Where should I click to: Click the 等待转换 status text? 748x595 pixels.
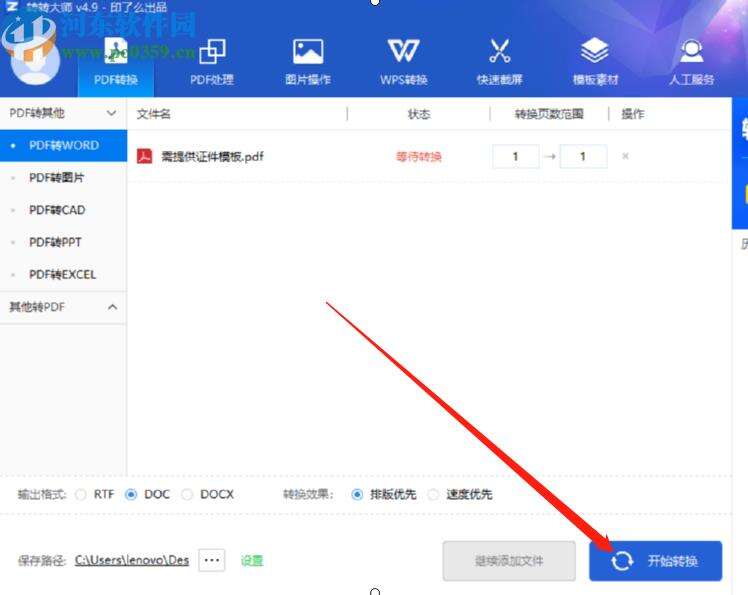click(x=419, y=157)
